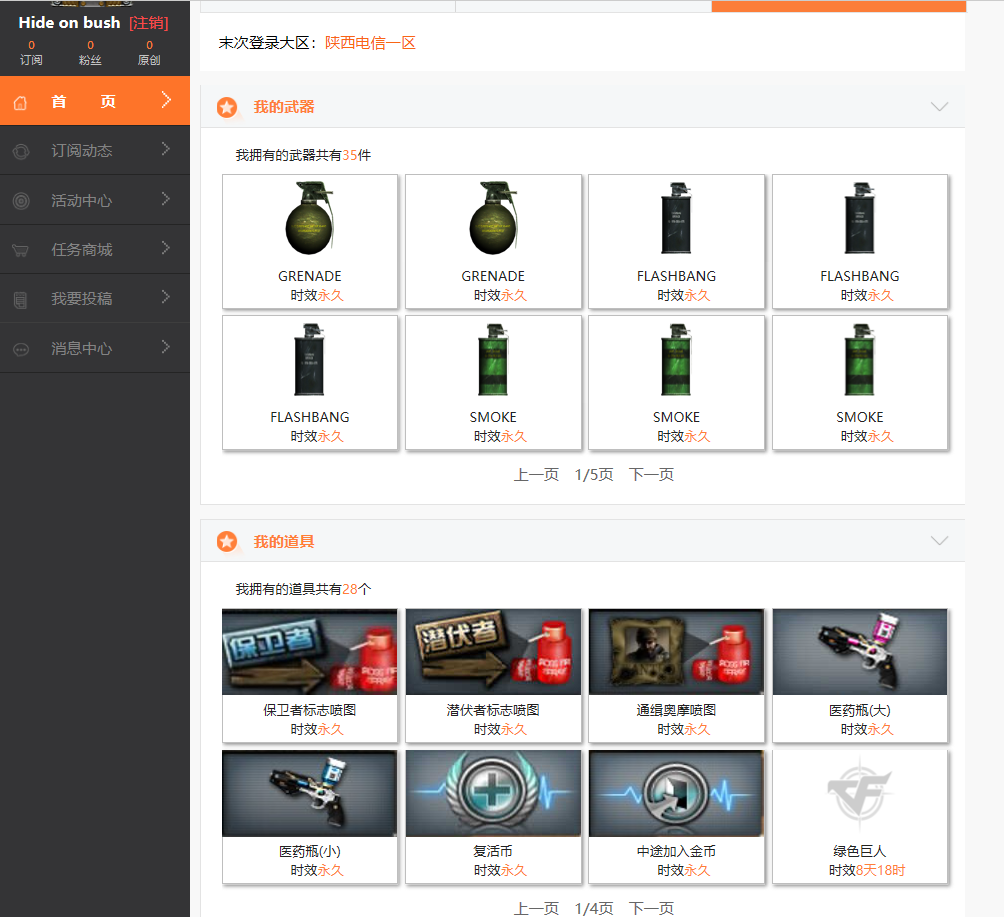The height and width of the screenshot is (917, 1004).
Task: Go to 上一页 in weapons list
Action: pos(536,475)
